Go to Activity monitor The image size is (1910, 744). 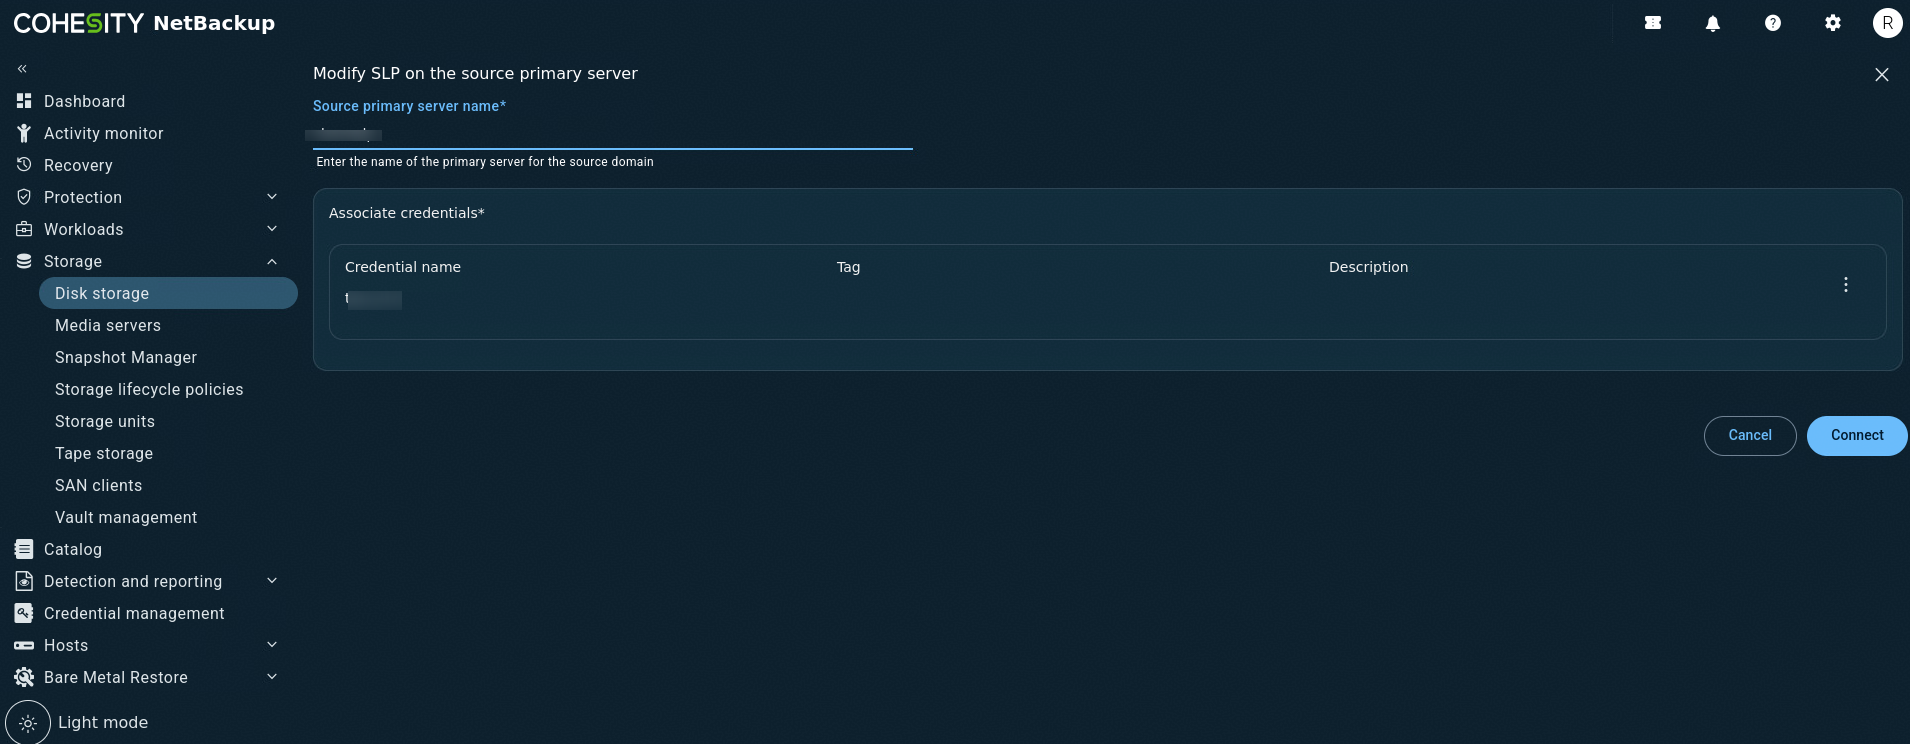pyautogui.click(x=104, y=133)
